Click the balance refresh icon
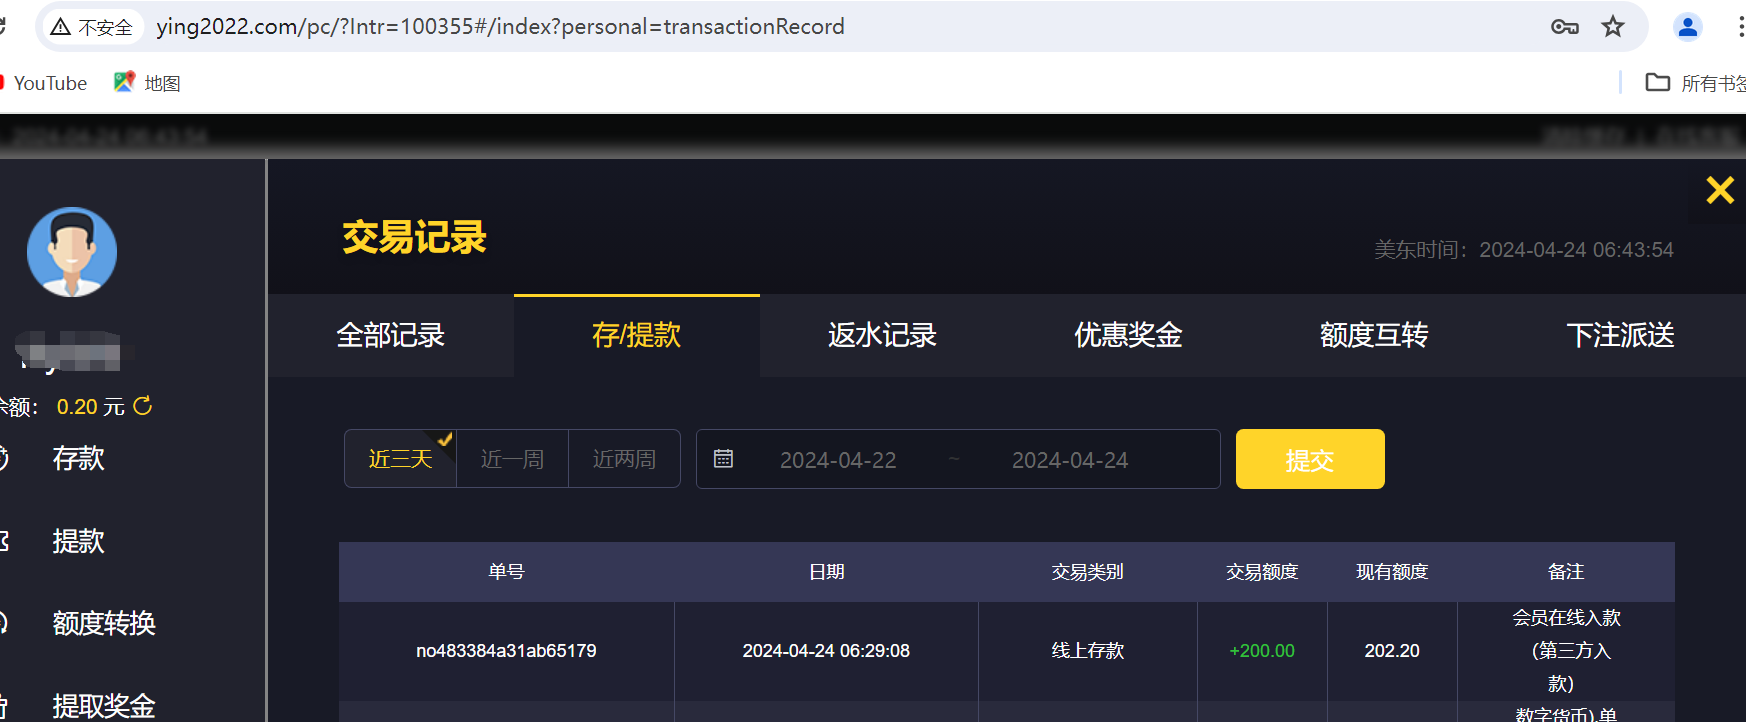 tap(143, 405)
